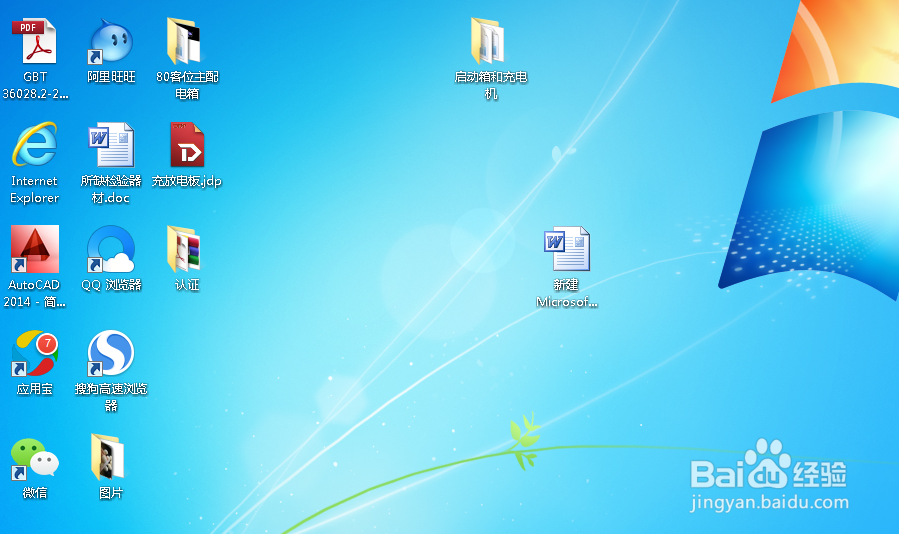Select the 认证 folder icon

point(184,248)
